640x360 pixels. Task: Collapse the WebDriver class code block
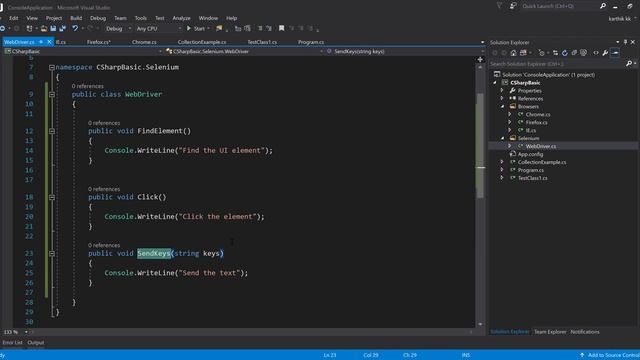(x=52, y=94)
